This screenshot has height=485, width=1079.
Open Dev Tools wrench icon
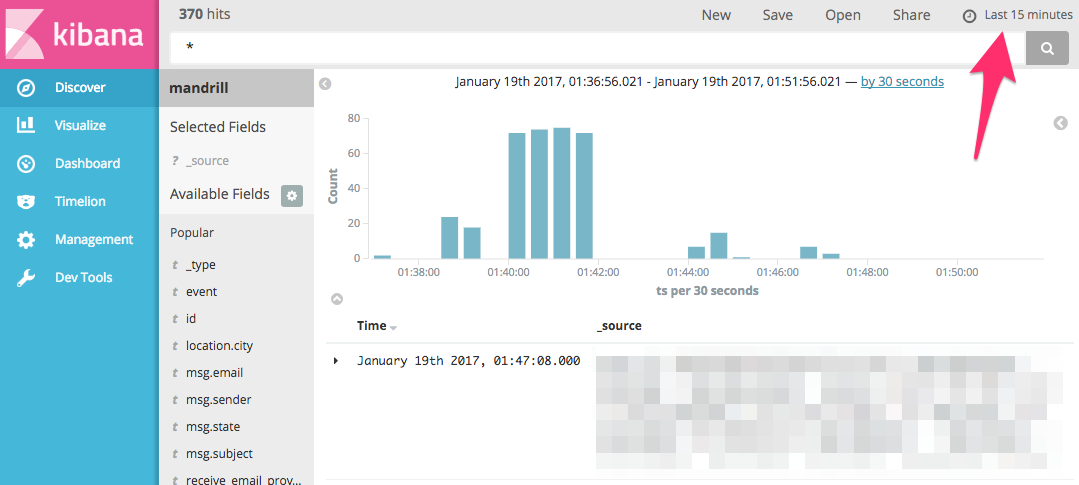[26, 278]
